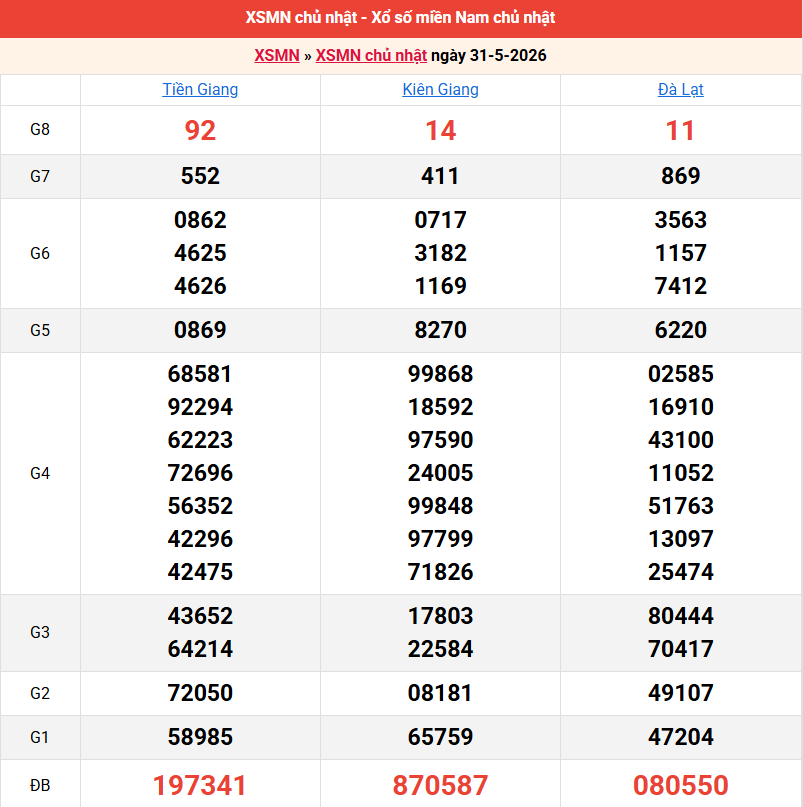Click the G4 row label

40,473
